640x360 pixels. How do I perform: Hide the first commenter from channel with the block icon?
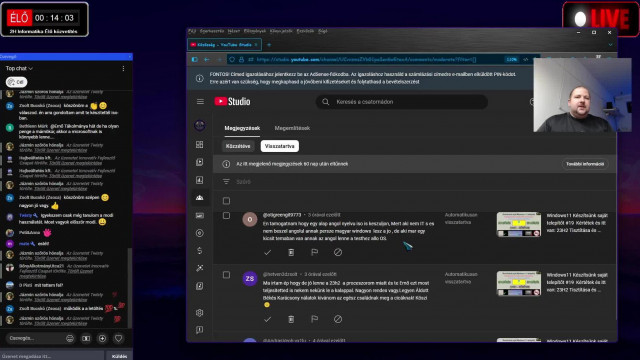pyautogui.click(x=338, y=252)
